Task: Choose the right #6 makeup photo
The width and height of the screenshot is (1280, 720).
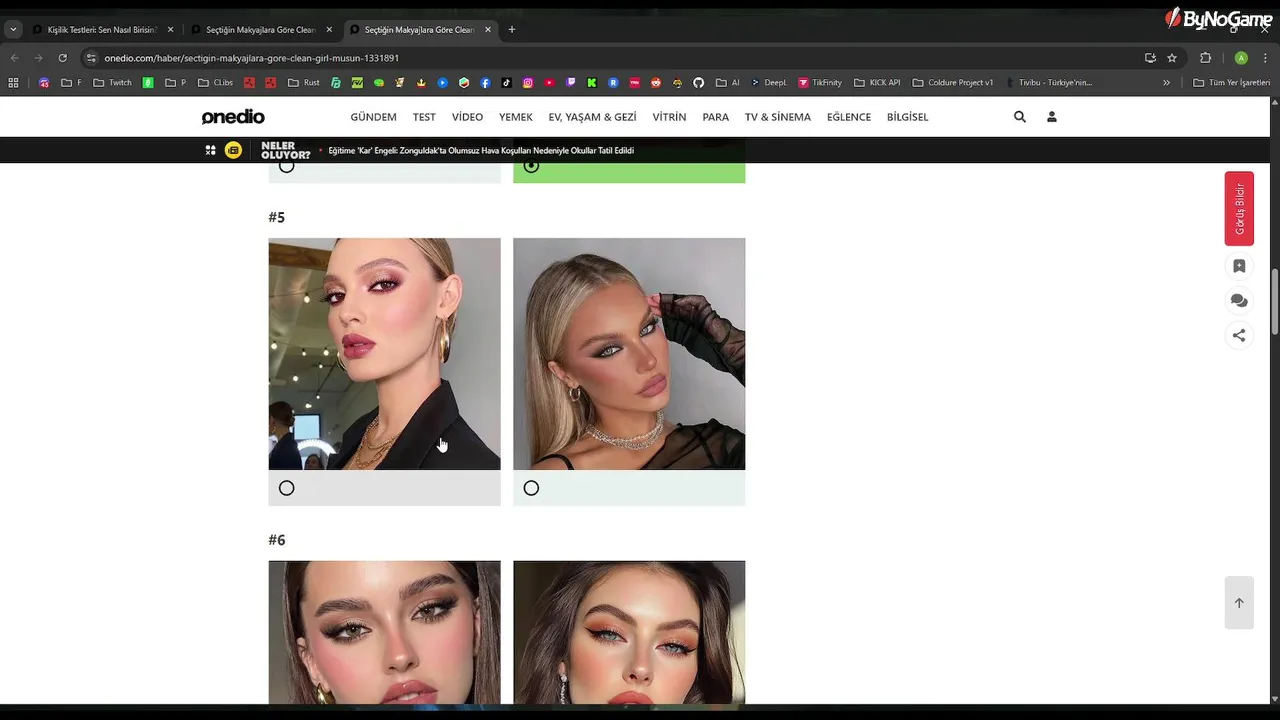Action: pos(629,633)
